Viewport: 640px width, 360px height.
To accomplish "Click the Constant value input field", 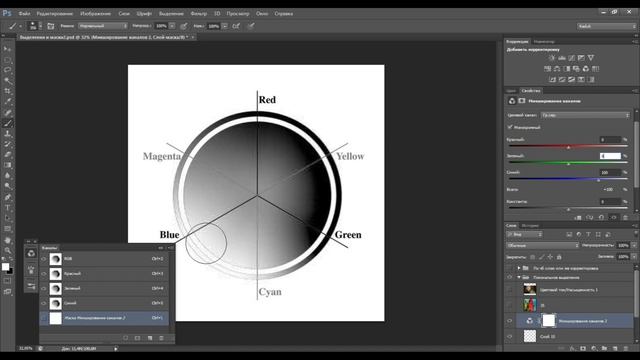I will tap(610, 202).
